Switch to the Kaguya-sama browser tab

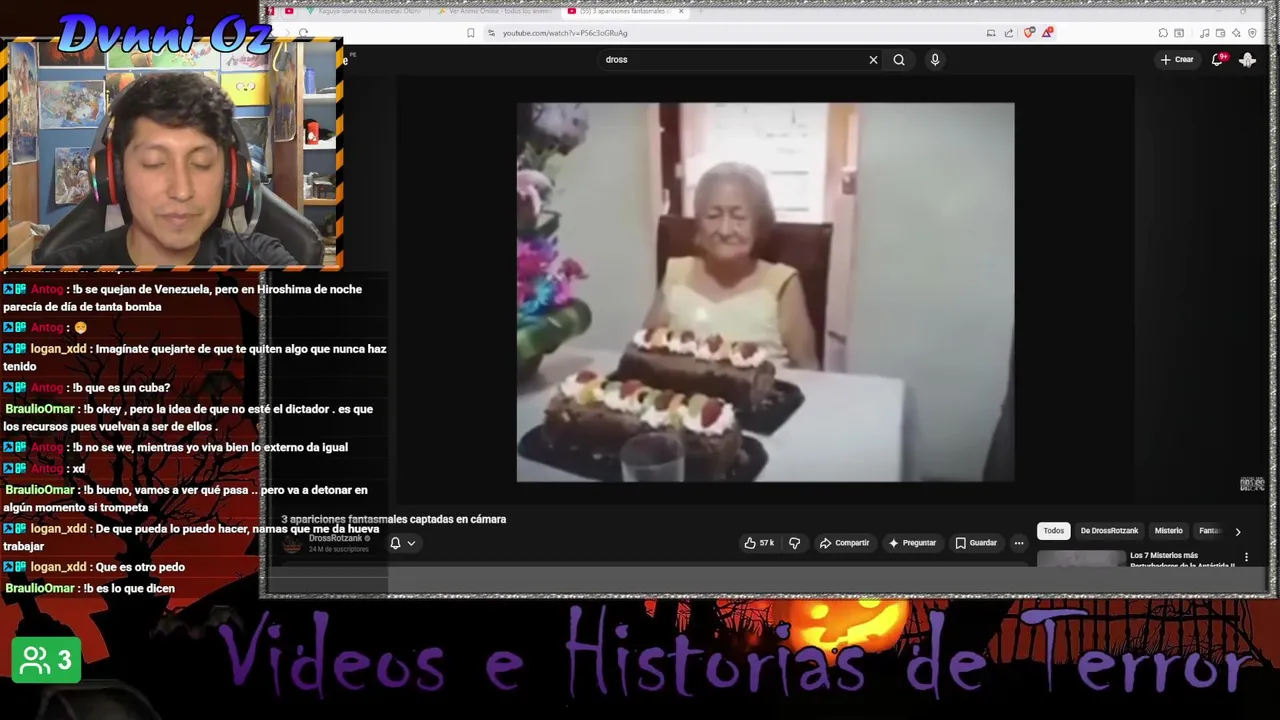click(365, 11)
